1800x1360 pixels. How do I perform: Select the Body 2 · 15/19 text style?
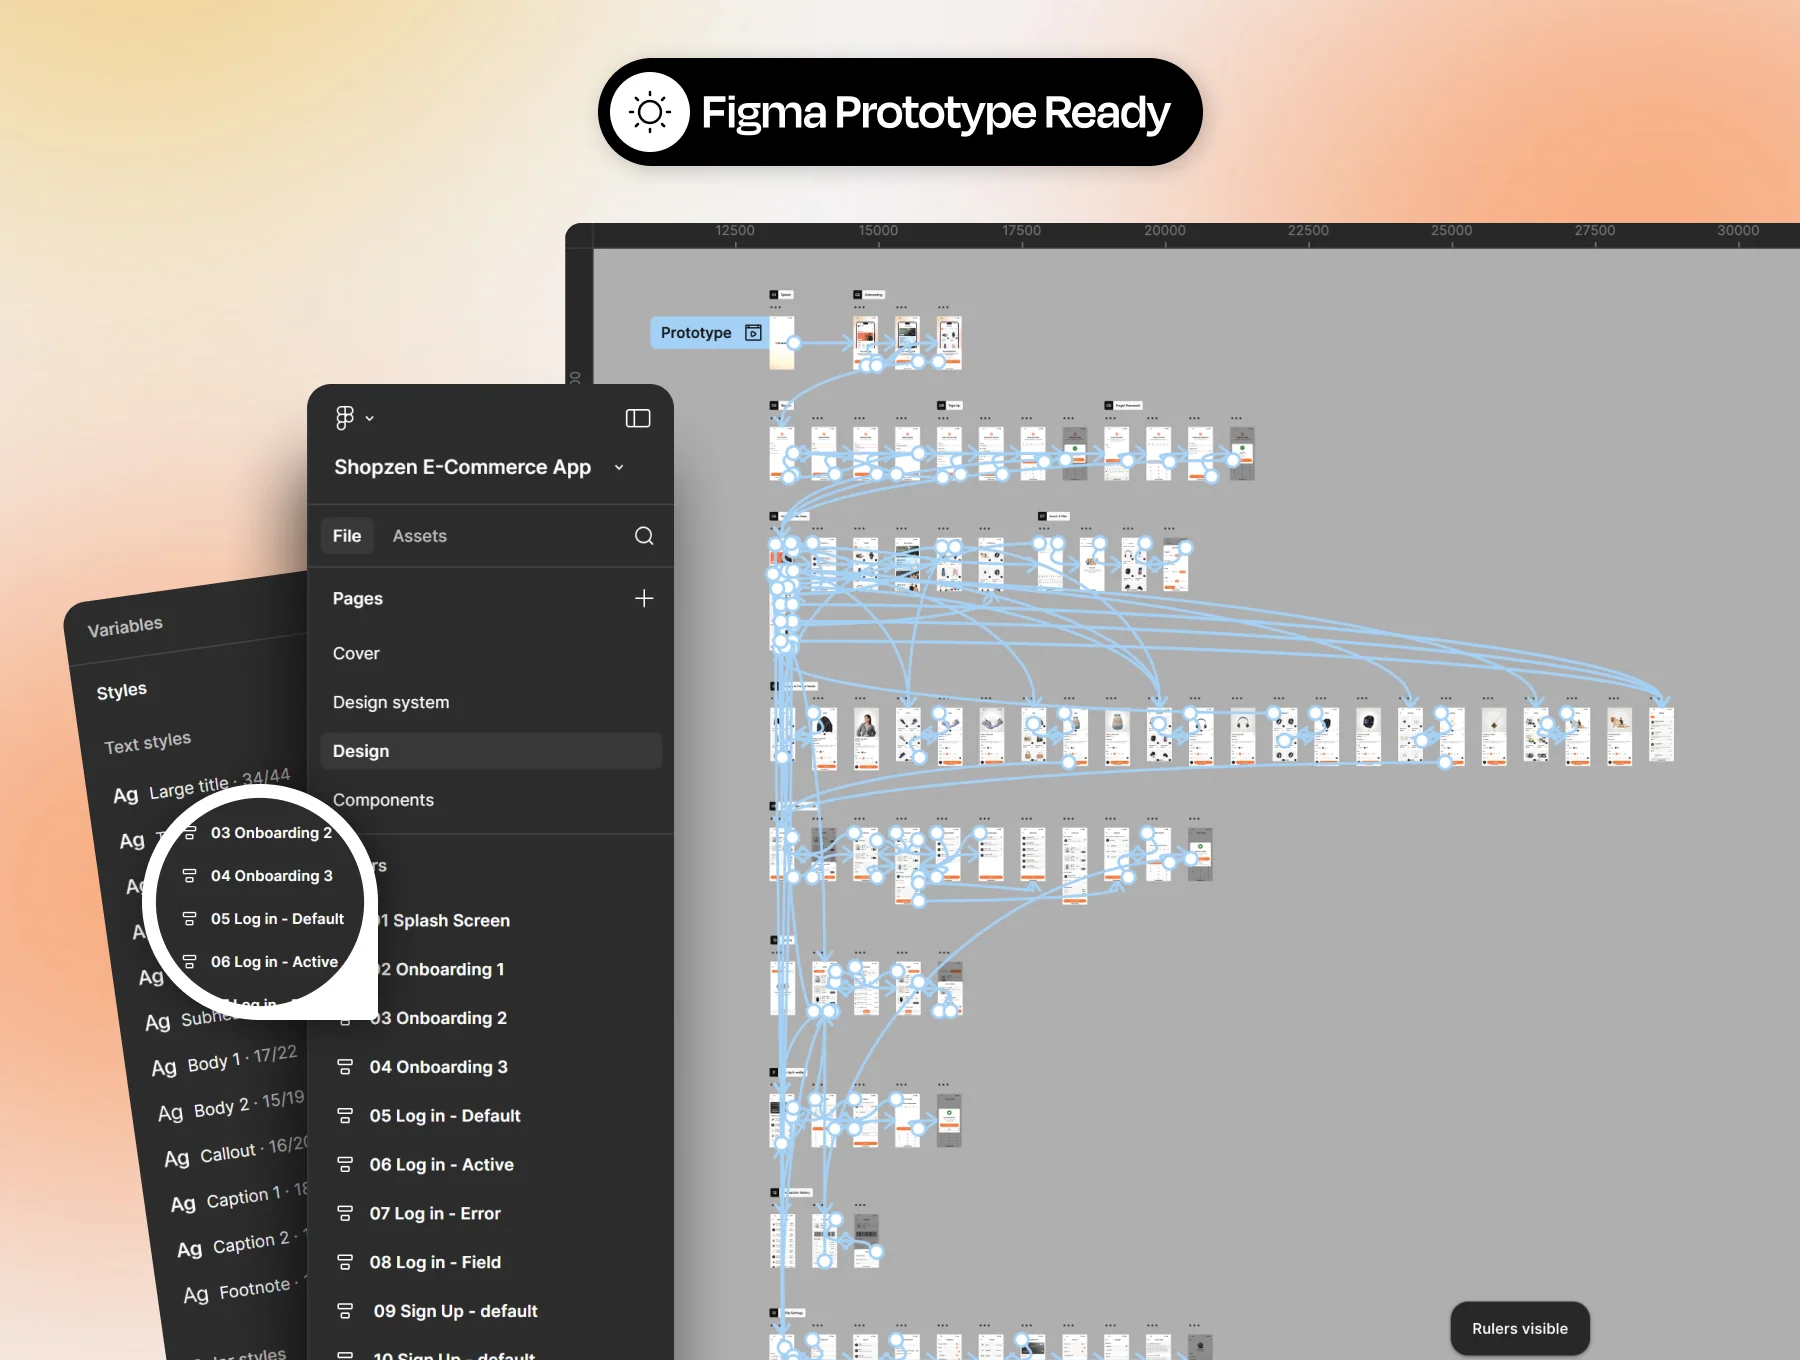(231, 1105)
